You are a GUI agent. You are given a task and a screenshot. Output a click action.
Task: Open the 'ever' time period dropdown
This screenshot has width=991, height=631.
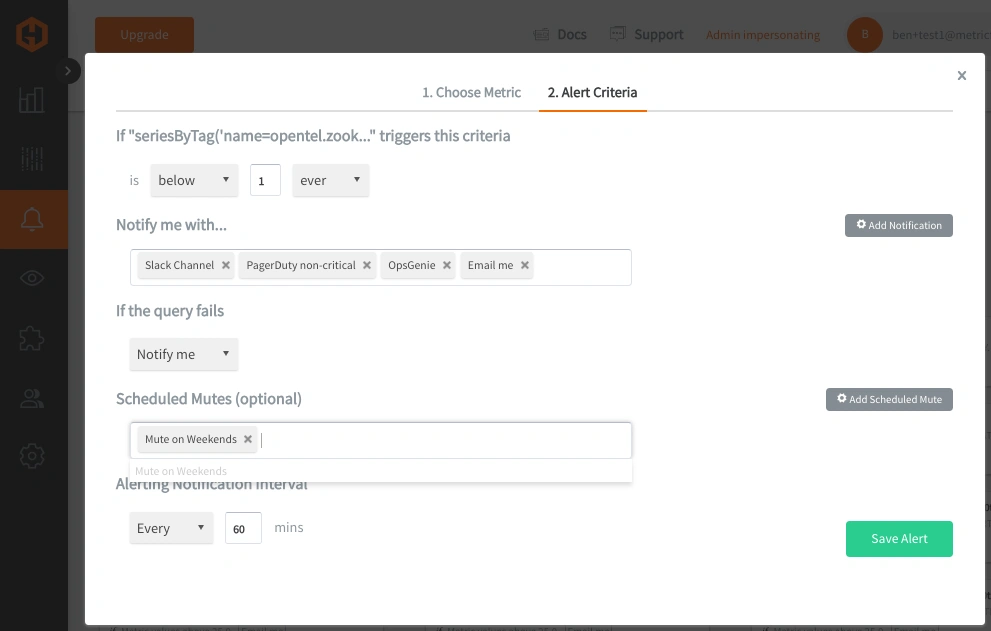tap(330, 181)
